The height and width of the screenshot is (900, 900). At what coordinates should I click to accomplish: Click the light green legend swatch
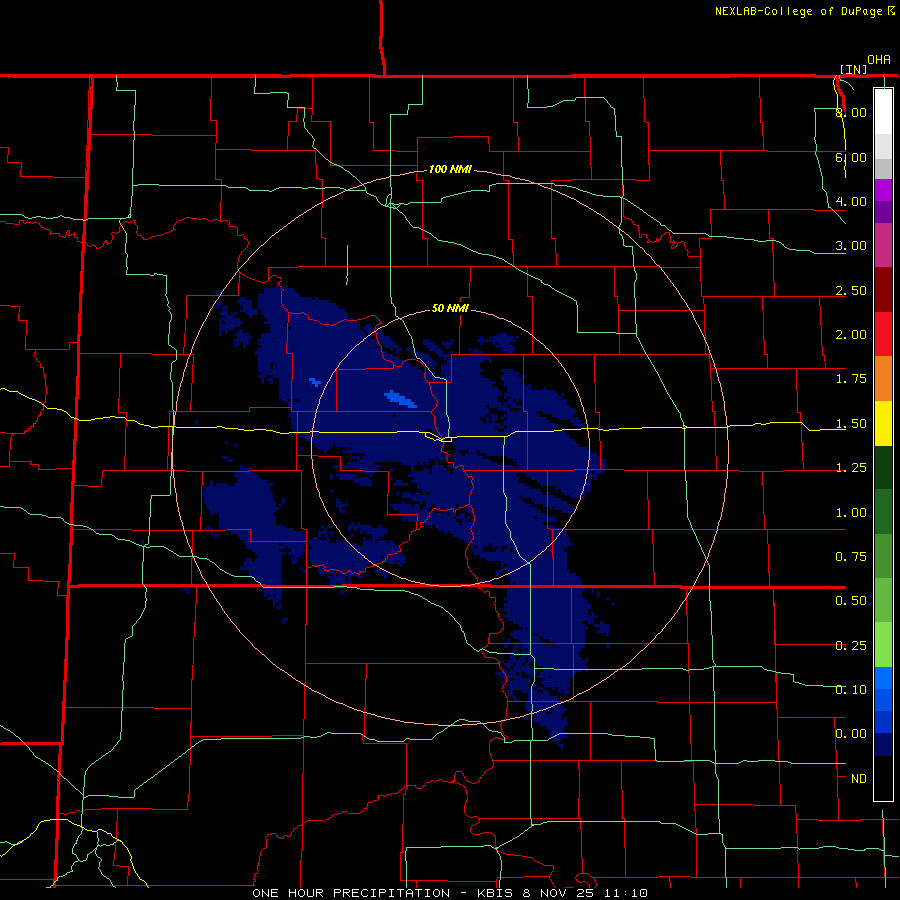click(883, 645)
